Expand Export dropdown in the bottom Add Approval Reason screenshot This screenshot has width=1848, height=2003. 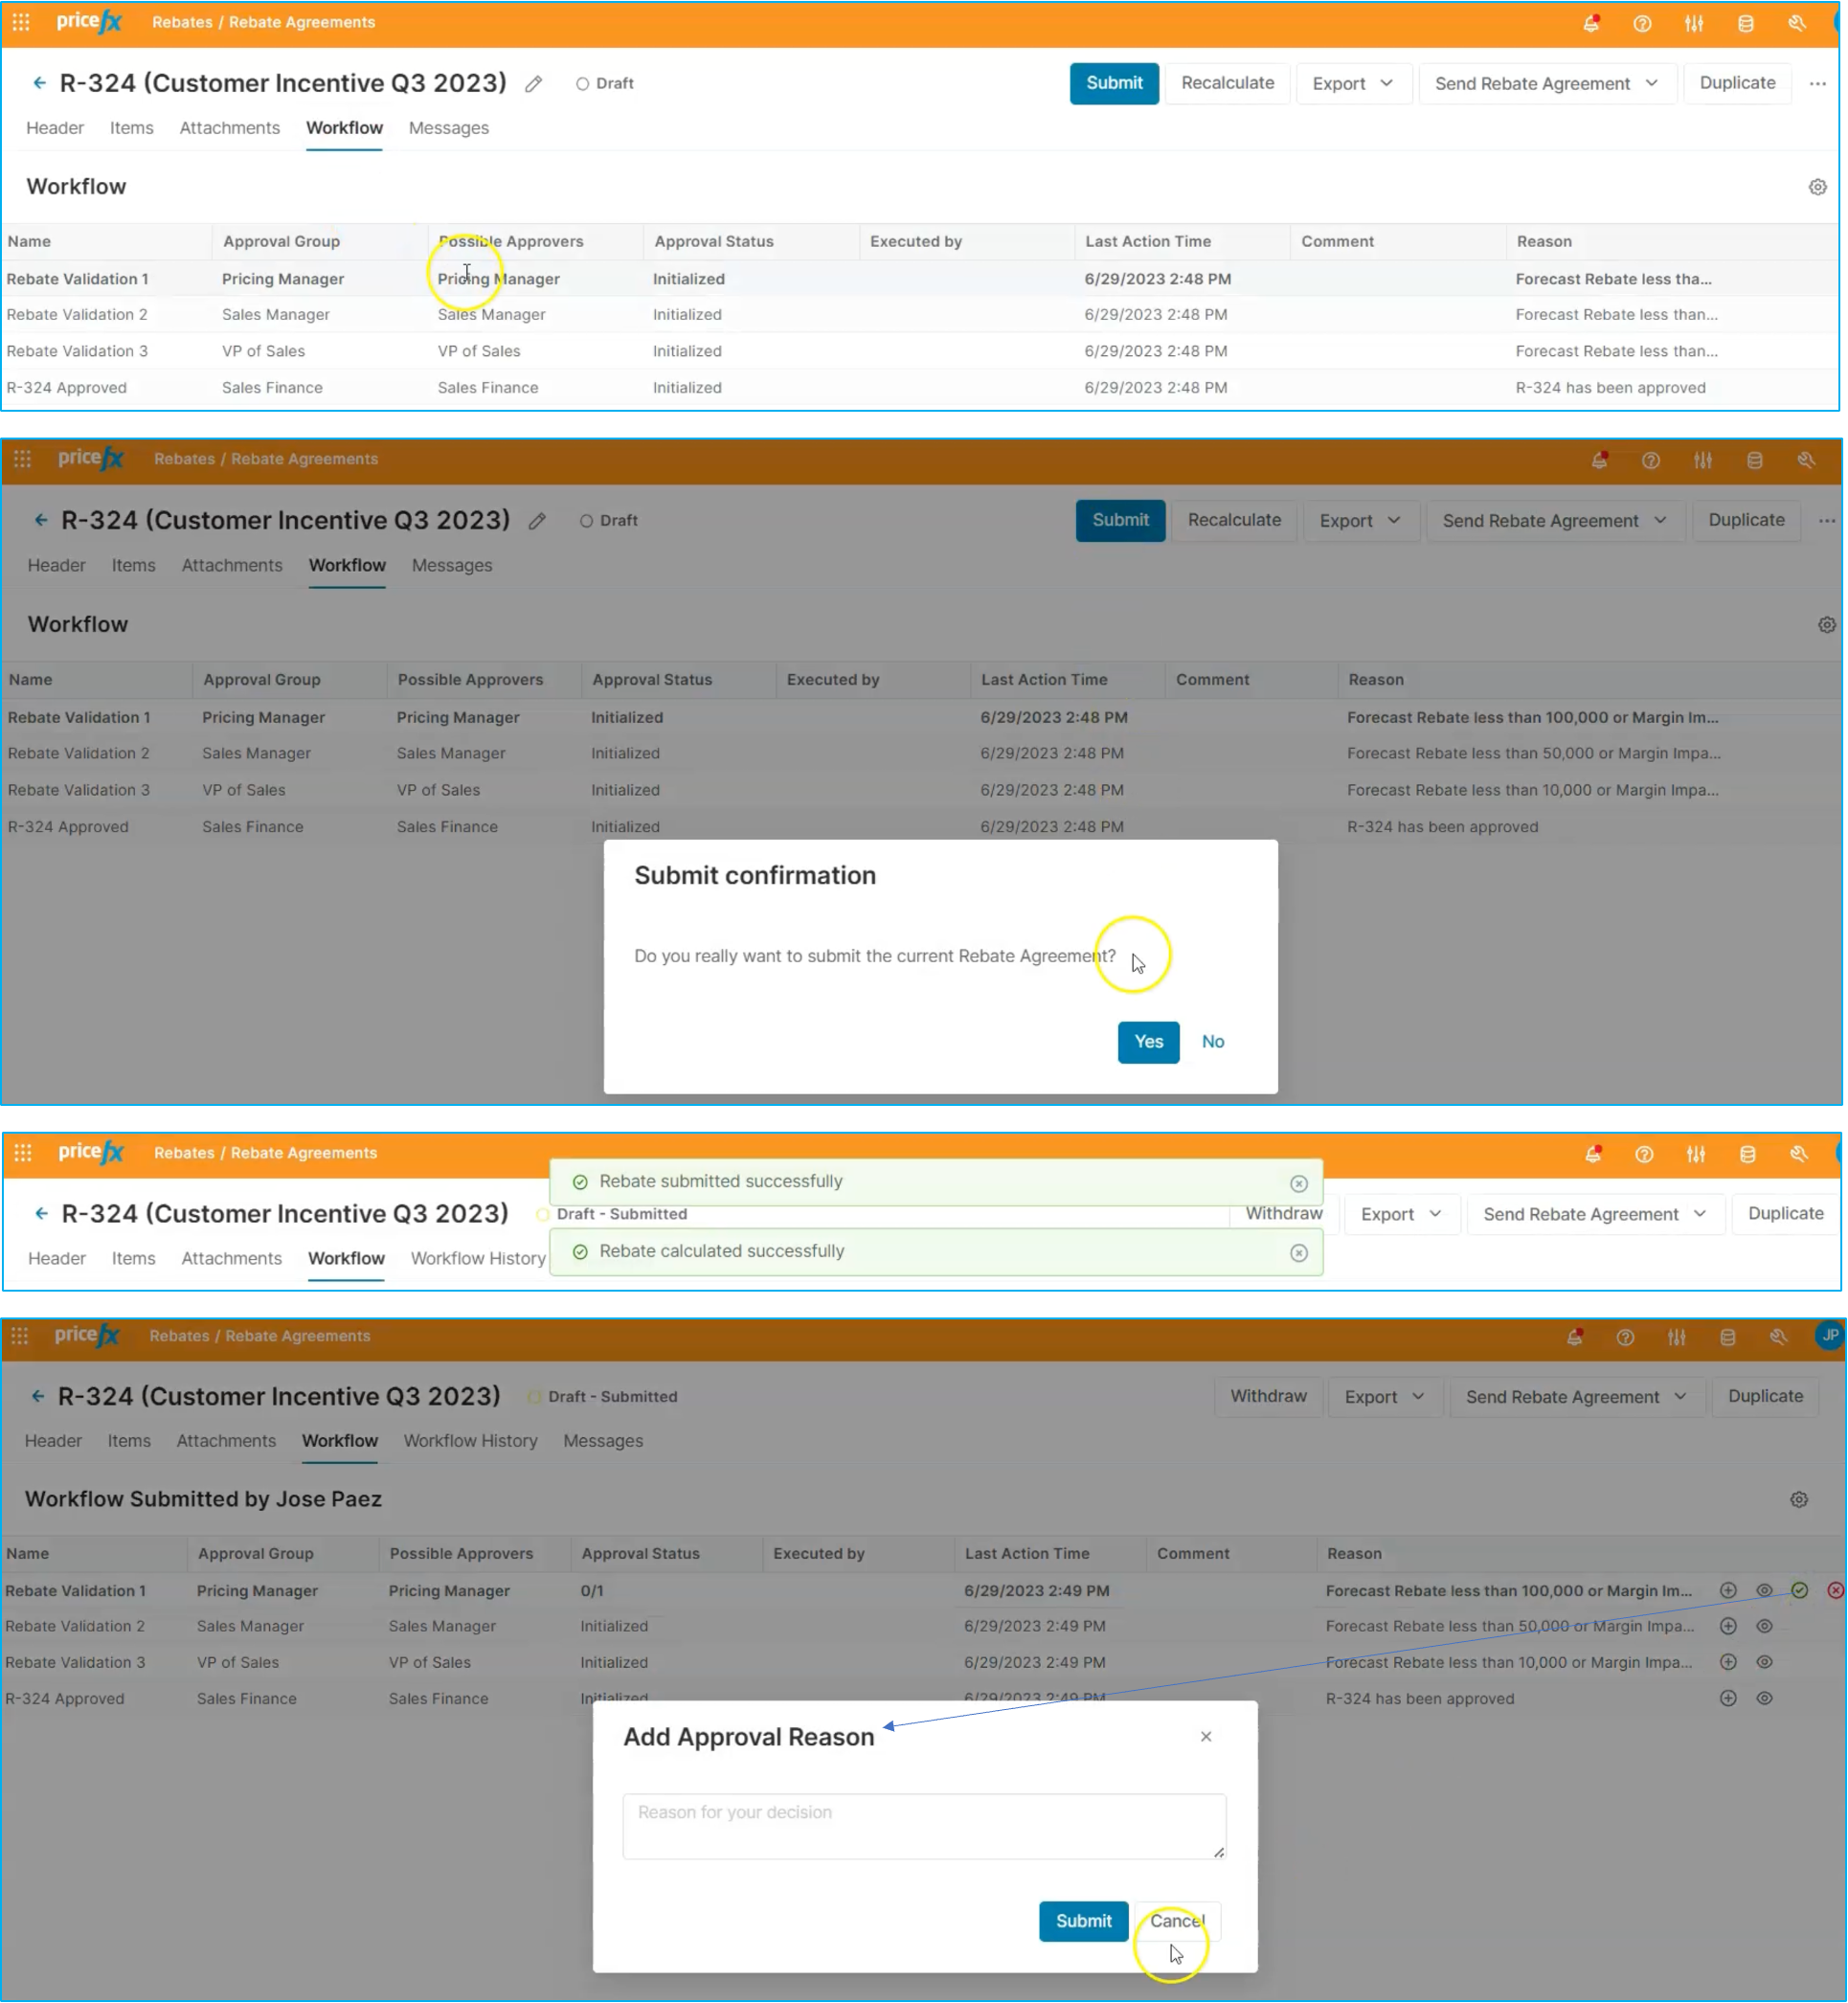tap(1385, 1398)
